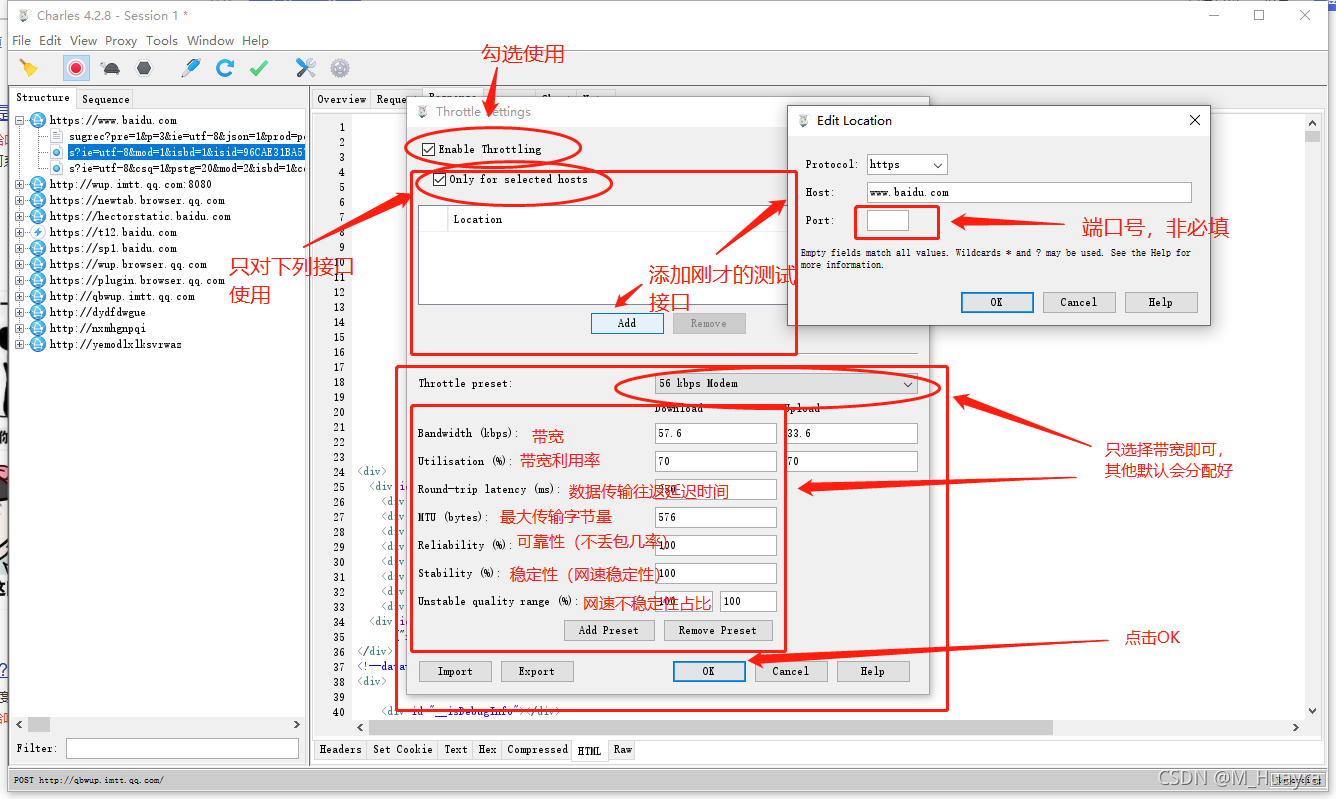Select the Hex tab
This screenshot has height=799, width=1336.
(x=487, y=749)
